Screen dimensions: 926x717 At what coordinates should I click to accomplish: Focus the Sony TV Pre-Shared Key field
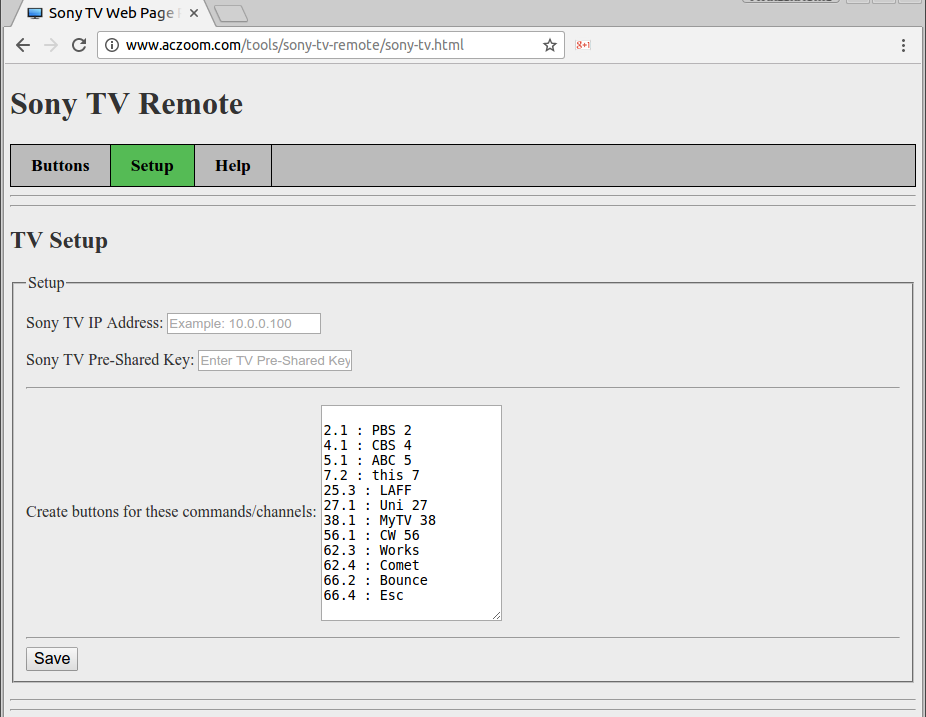pyautogui.click(x=275, y=360)
